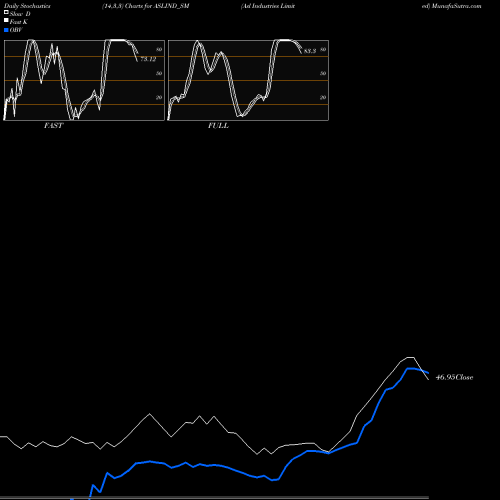Click the 'Slow D' legend label

20,14
